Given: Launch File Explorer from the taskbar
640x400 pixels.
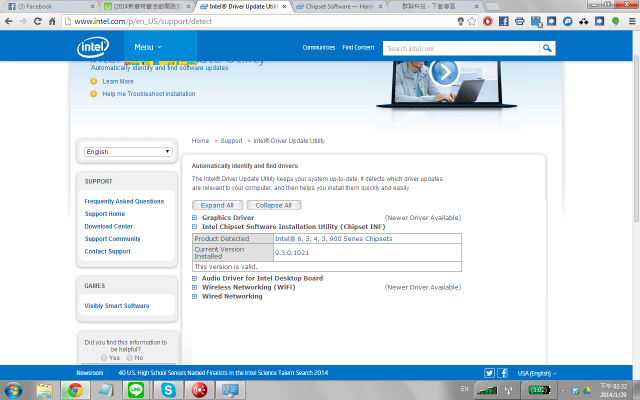Looking at the screenshot, I should 44,390.
